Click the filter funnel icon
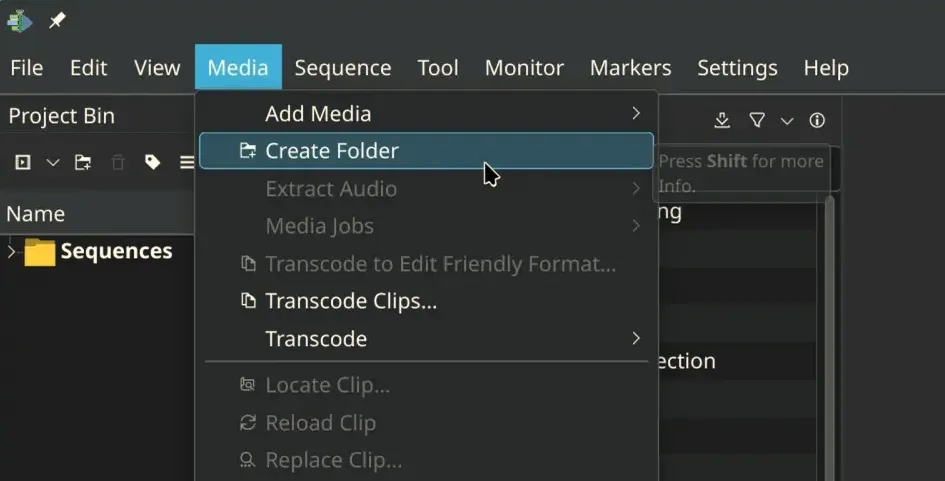 click(x=757, y=121)
